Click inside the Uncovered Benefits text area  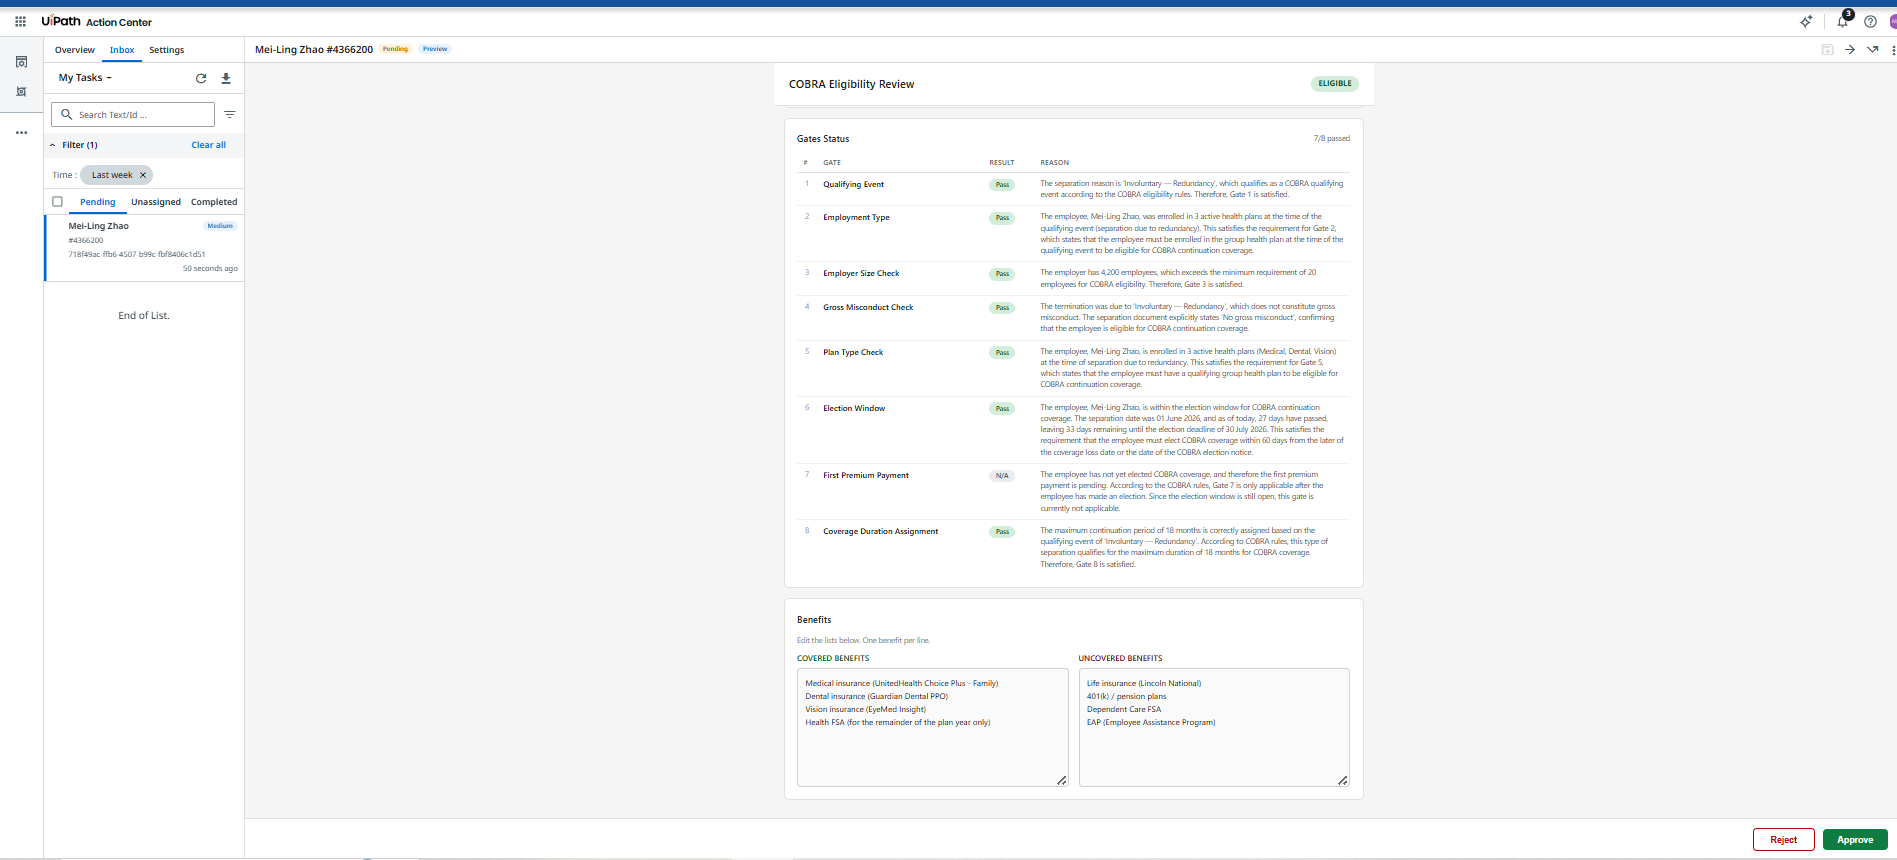pos(1214,728)
